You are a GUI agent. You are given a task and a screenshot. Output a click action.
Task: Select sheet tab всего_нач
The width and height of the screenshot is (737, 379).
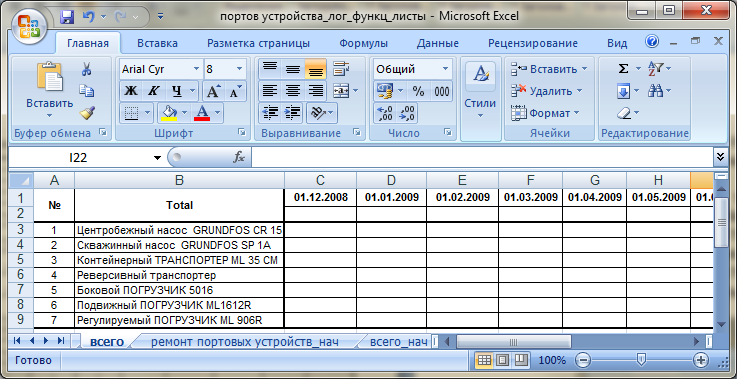399,341
